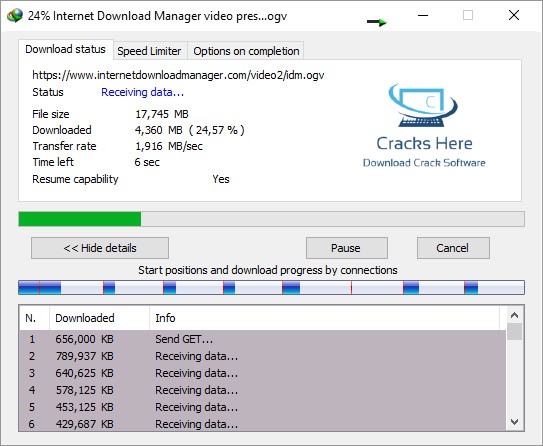Click the Hide details button
This screenshot has width=543, height=446.
pos(100,248)
